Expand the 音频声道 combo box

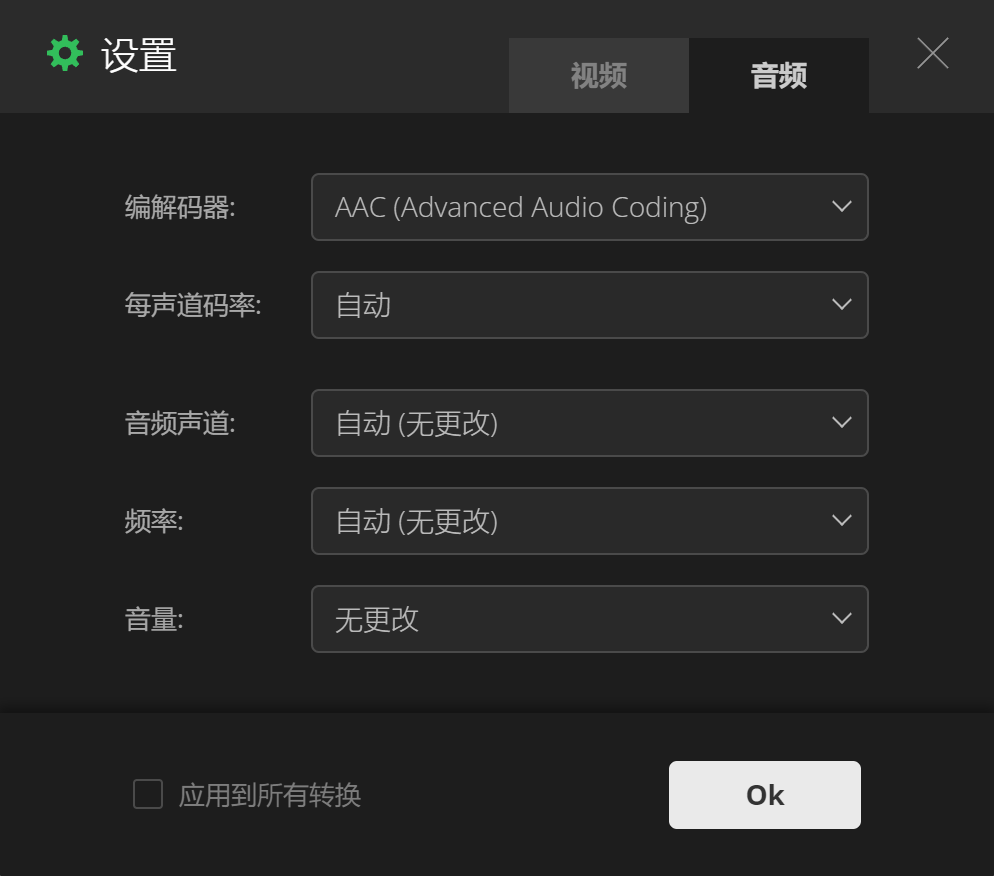point(590,423)
